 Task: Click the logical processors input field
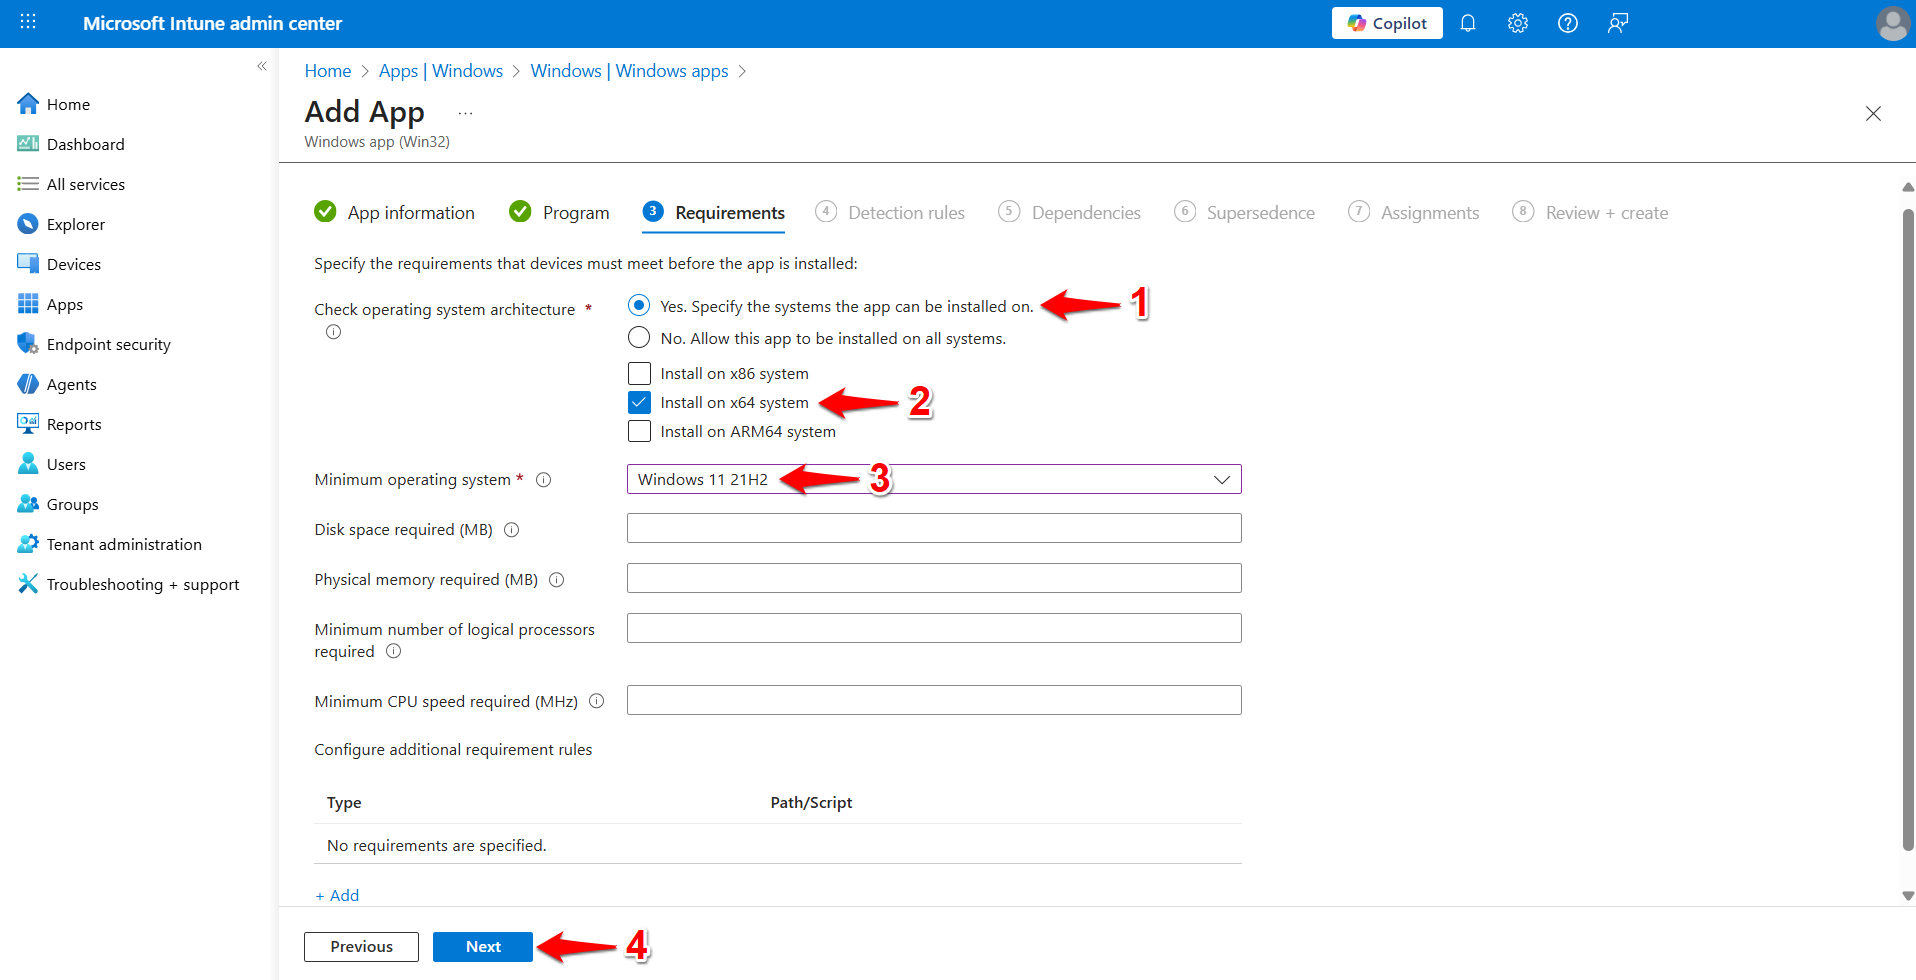point(934,628)
